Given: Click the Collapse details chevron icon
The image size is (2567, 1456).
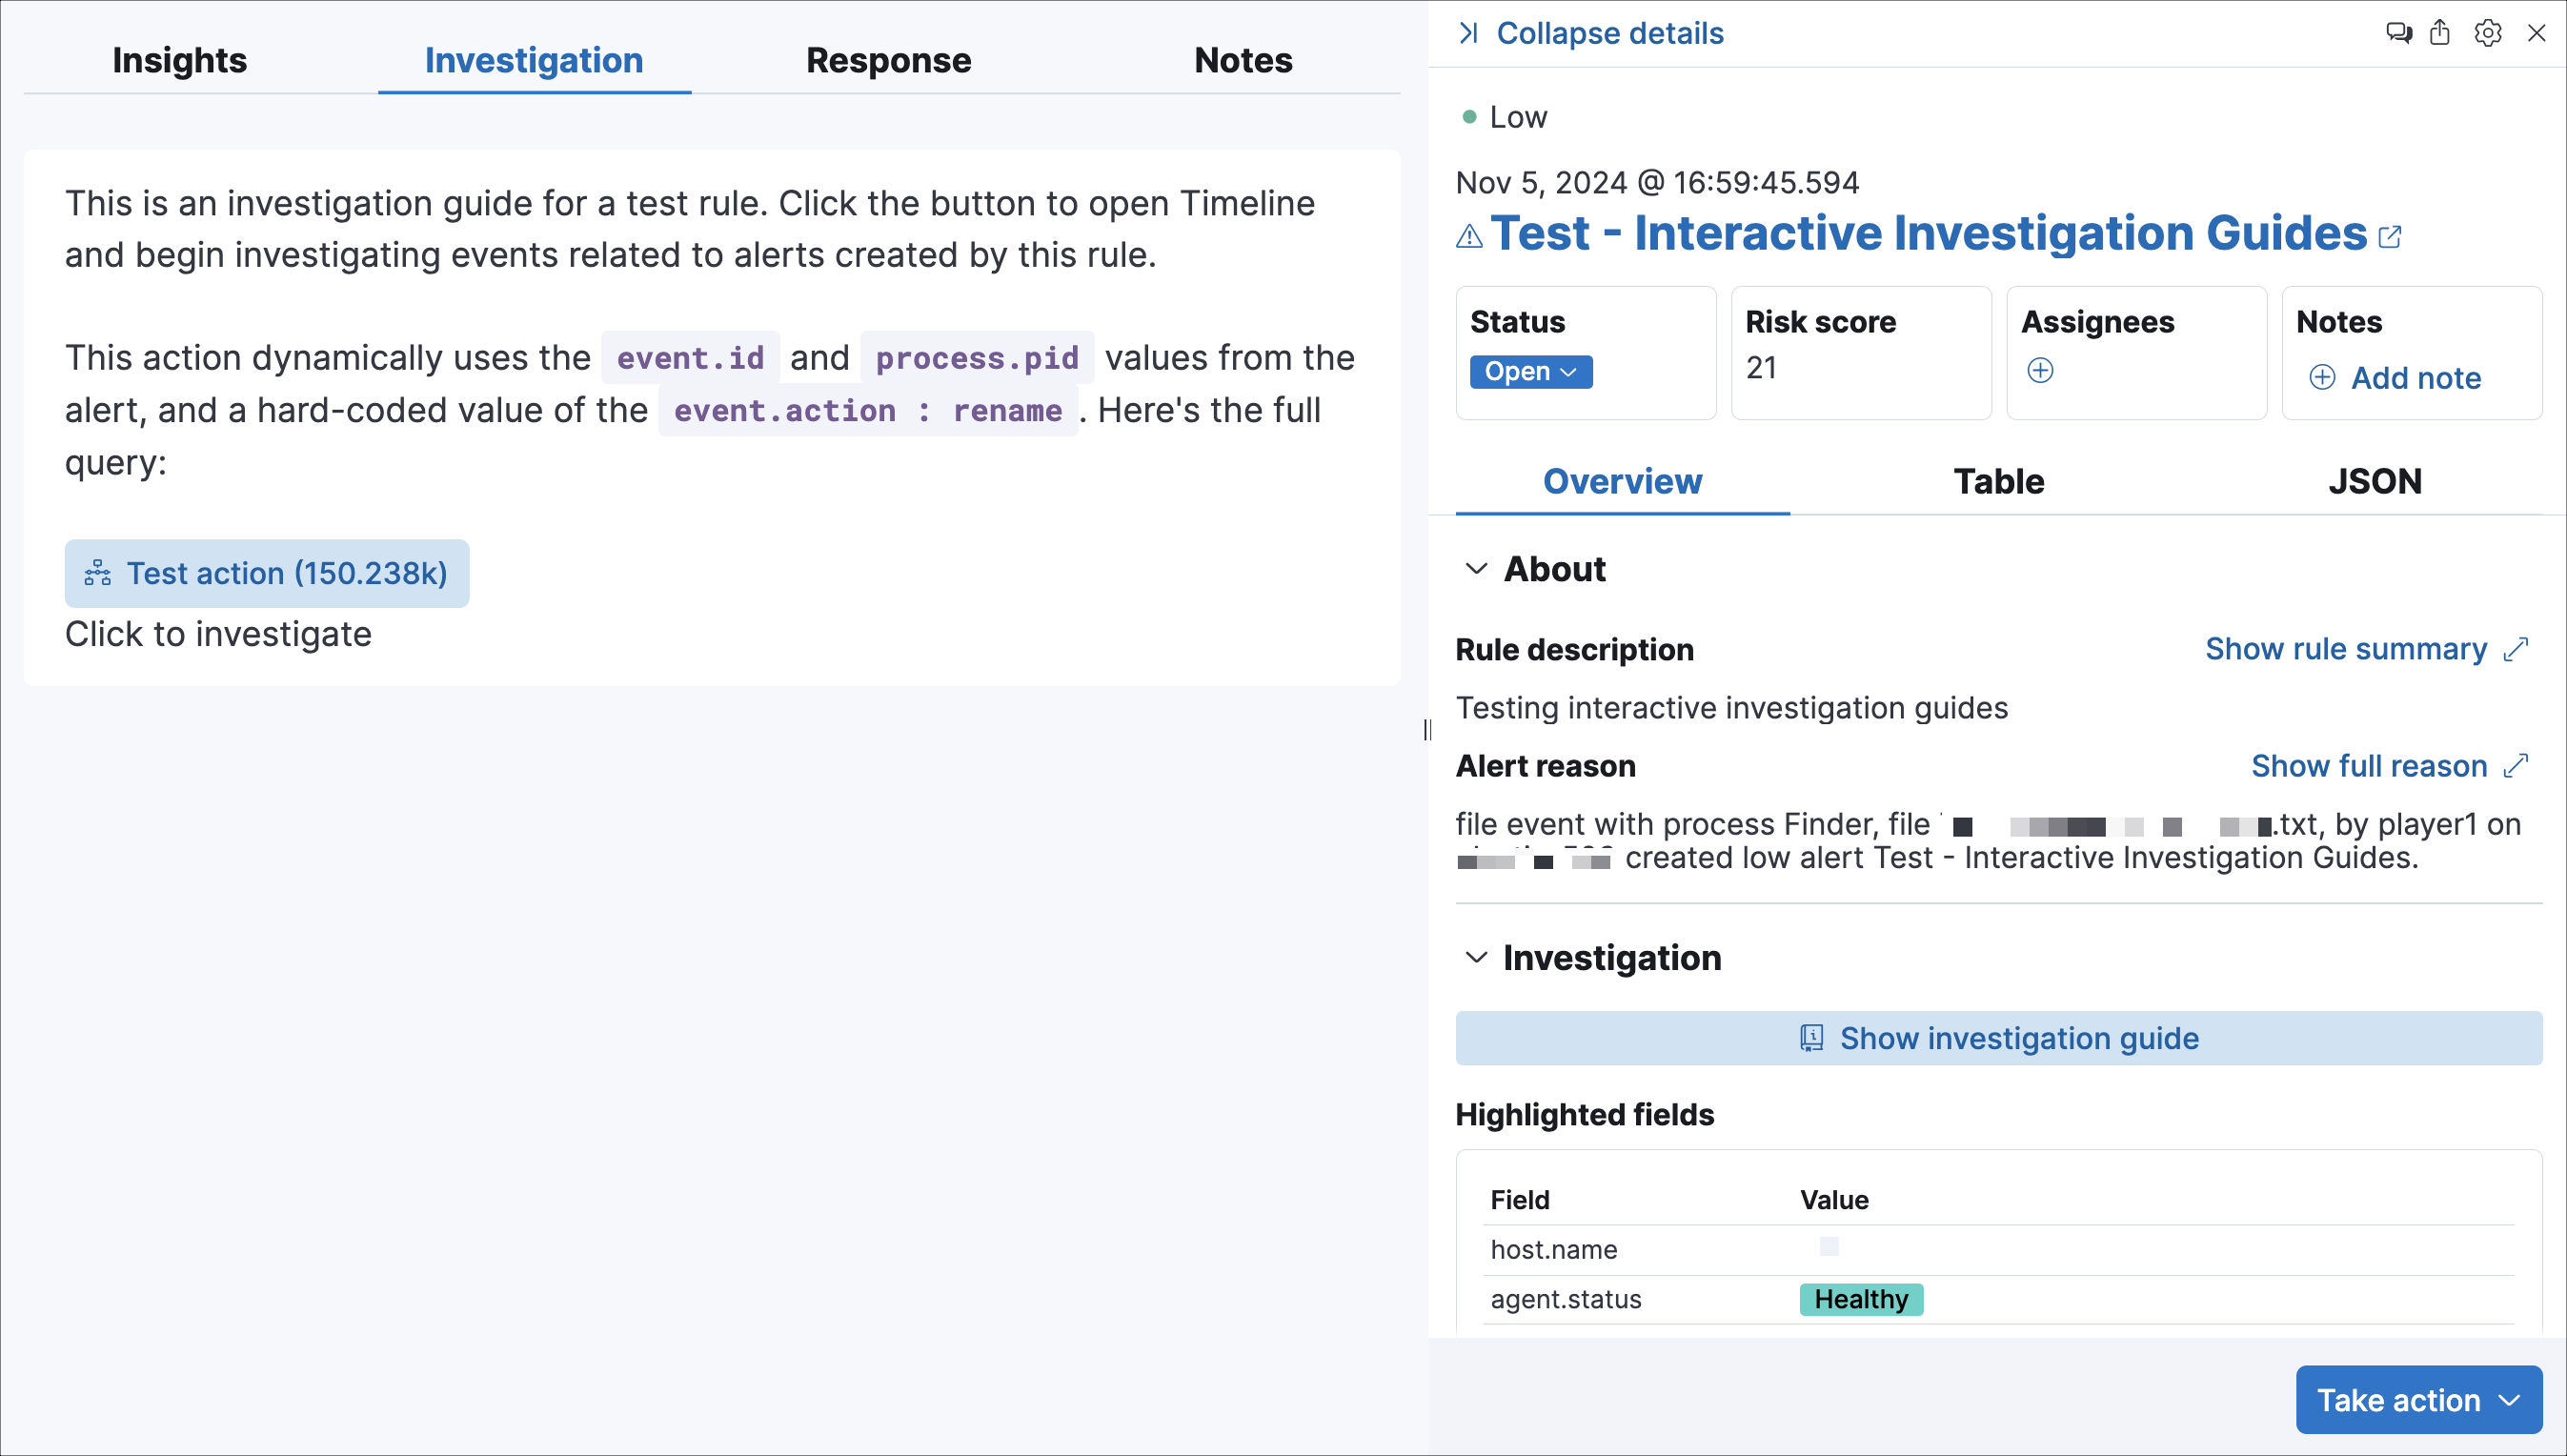Looking at the screenshot, I should click(x=1470, y=32).
